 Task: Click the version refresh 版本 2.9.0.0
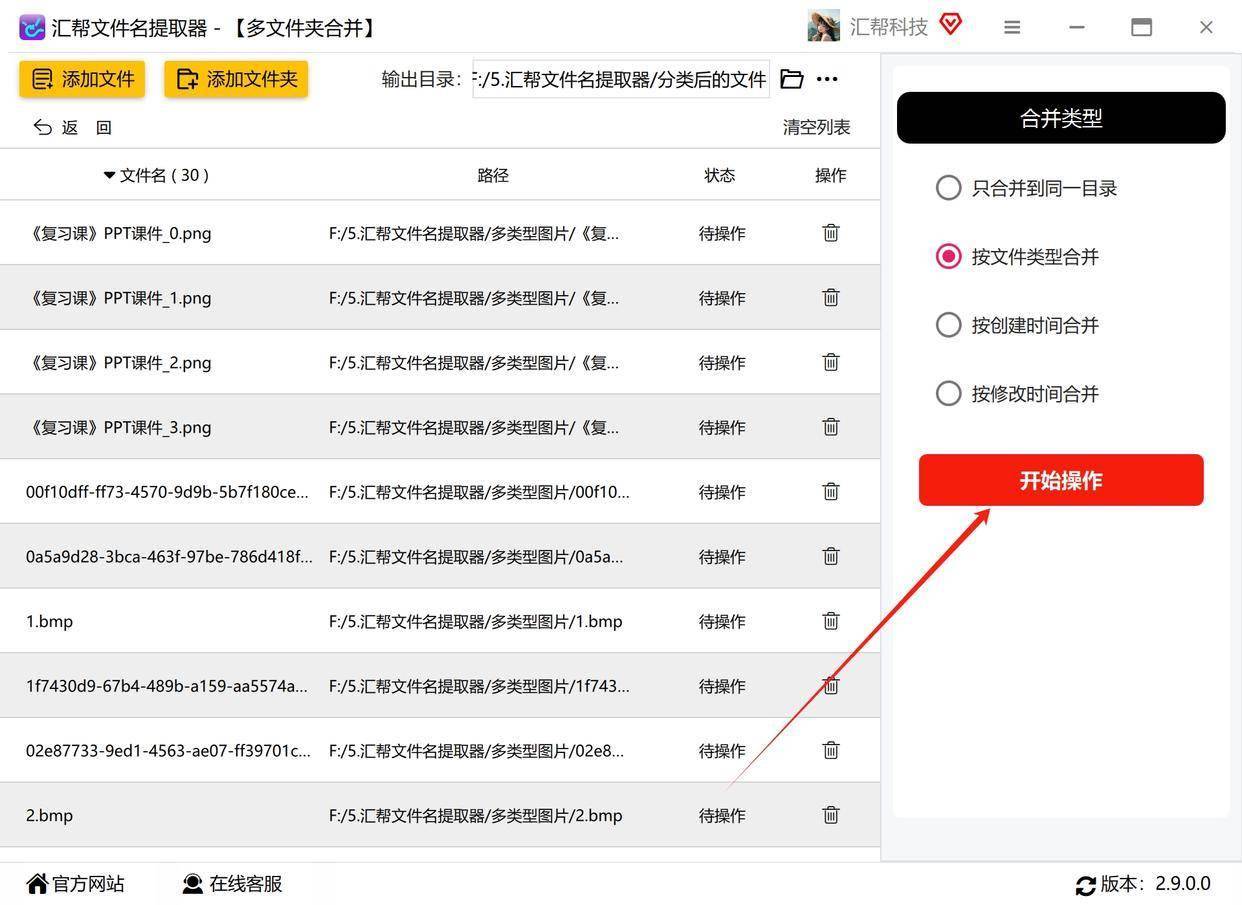click(1143, 884)
